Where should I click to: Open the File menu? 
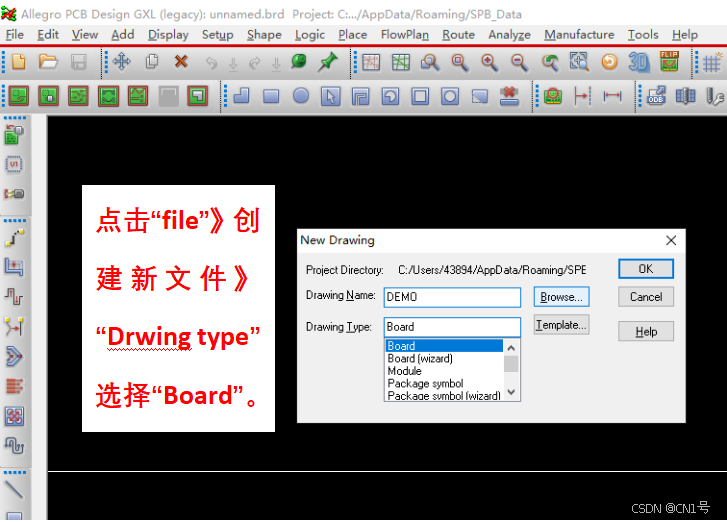[x=14, y=35]
